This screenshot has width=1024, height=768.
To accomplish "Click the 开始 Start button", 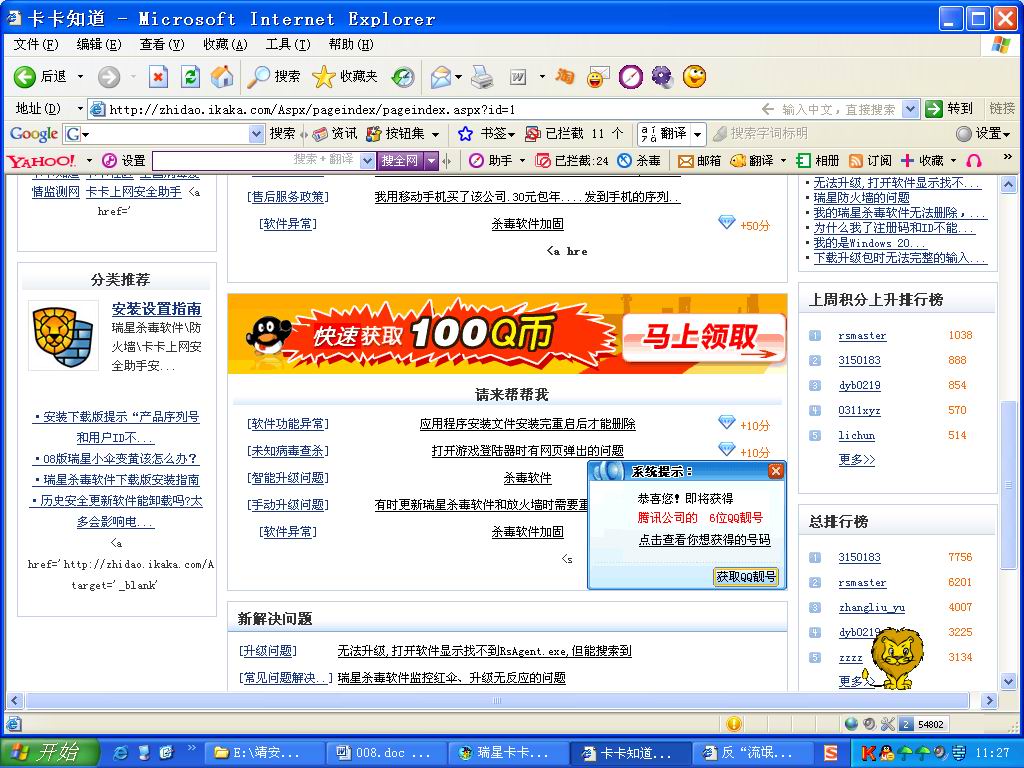I will [x=50, y=753].
